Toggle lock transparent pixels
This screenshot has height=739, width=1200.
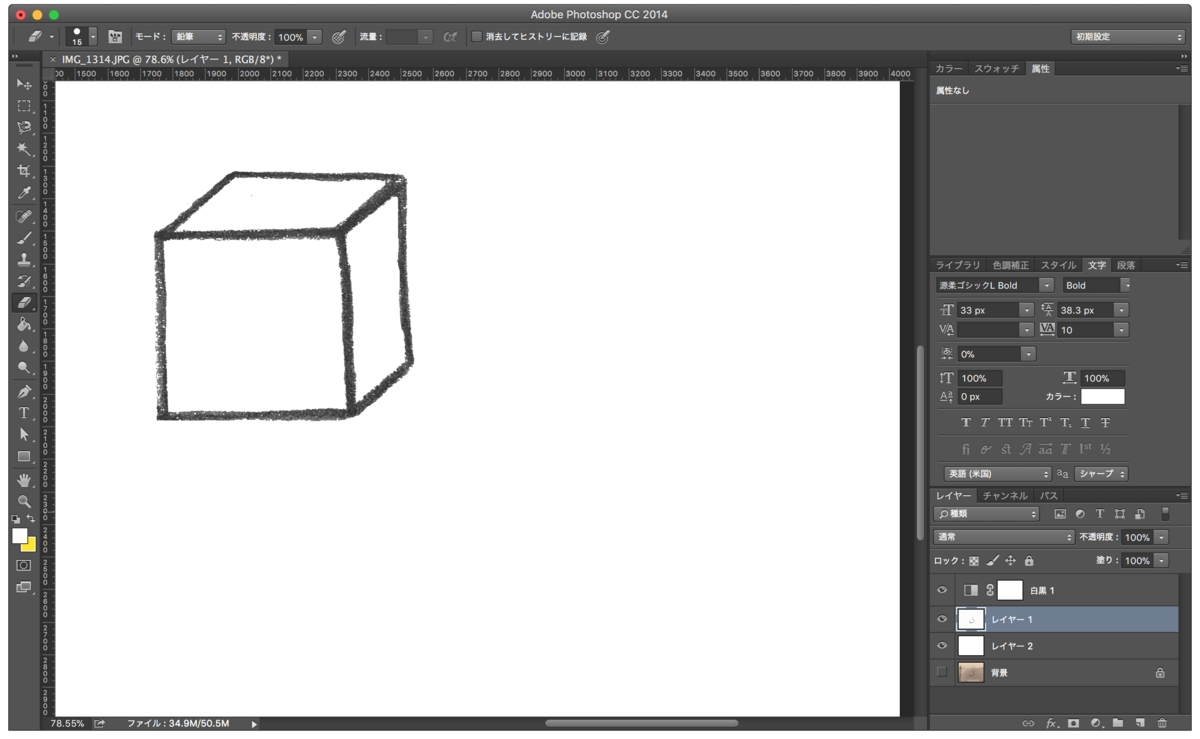(x=974, y=561)
